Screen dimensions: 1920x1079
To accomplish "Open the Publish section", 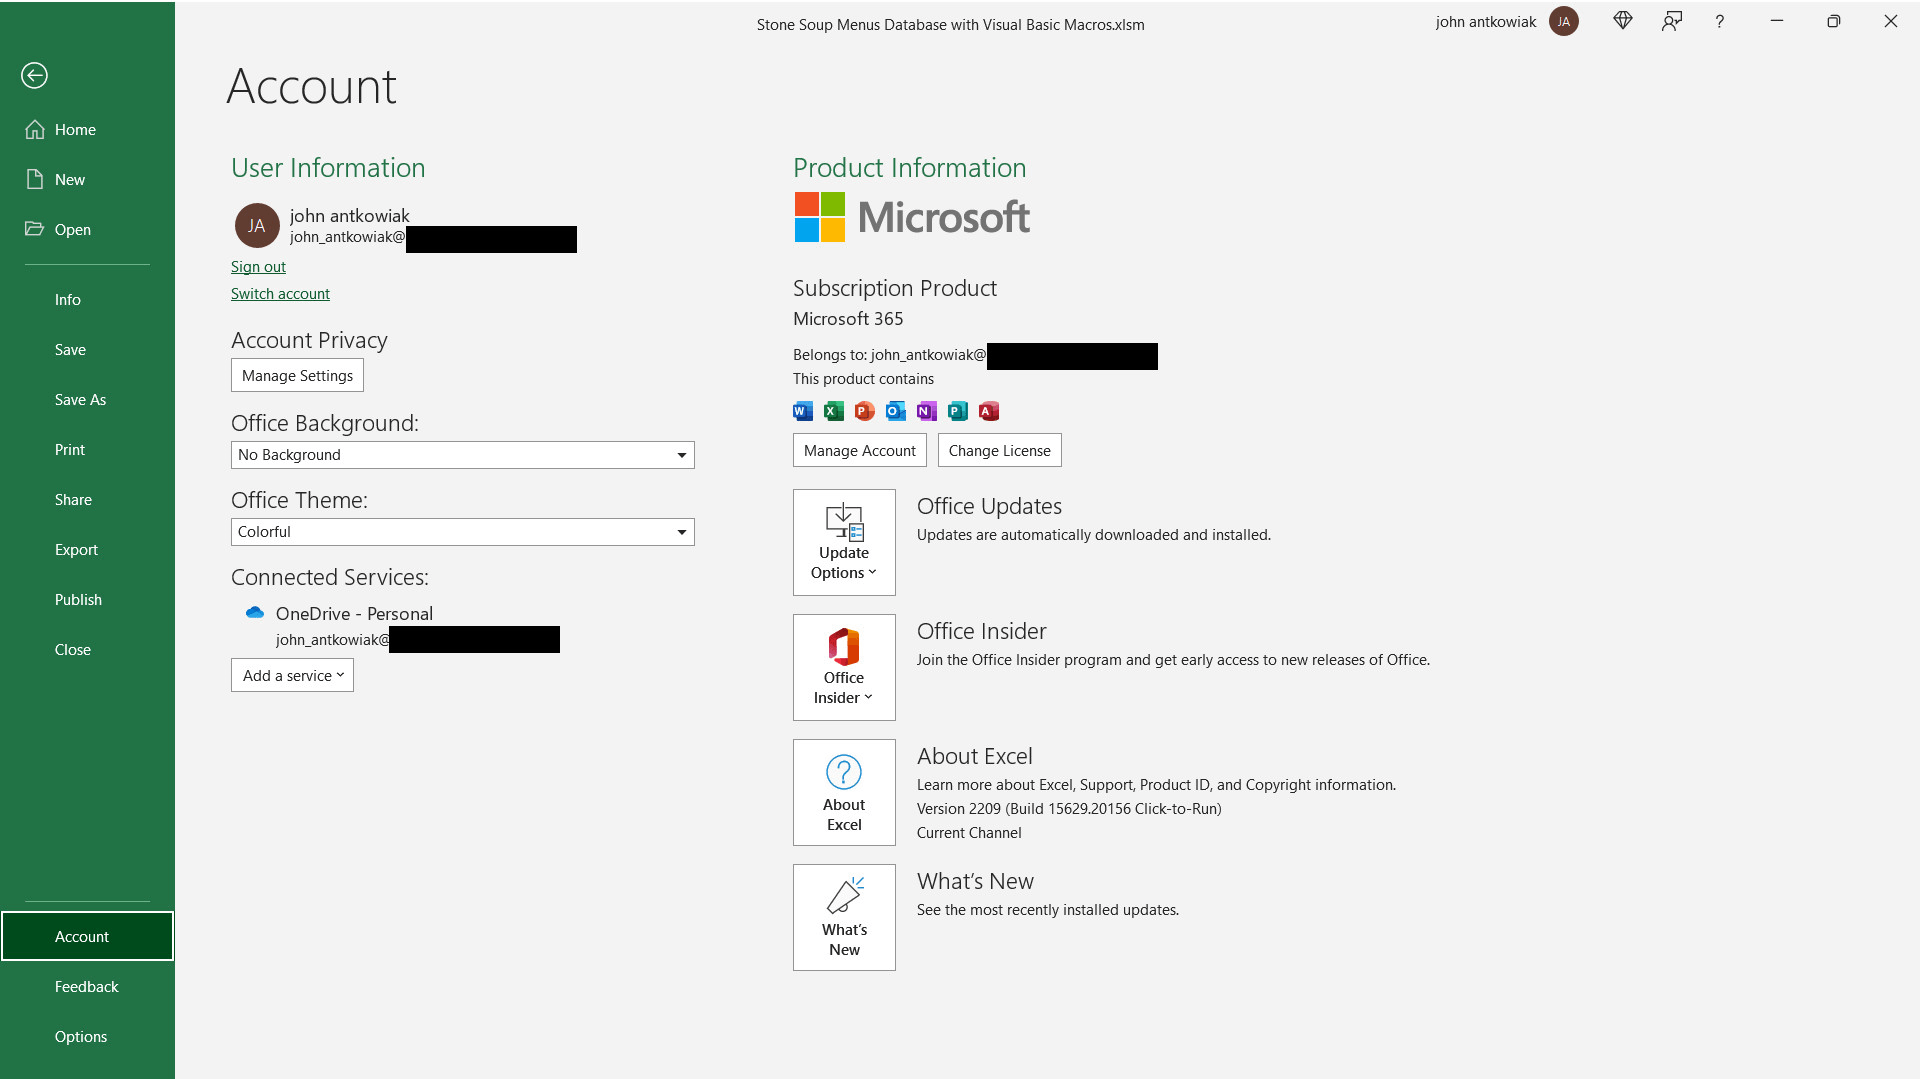I will (x=87, y=600).
